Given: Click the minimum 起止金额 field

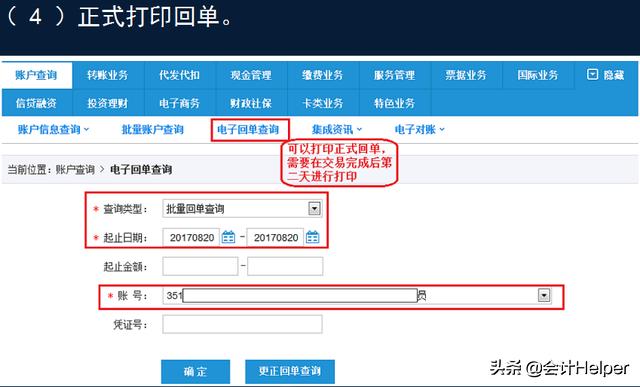Looking at the screenshot, I should [200, 266].
